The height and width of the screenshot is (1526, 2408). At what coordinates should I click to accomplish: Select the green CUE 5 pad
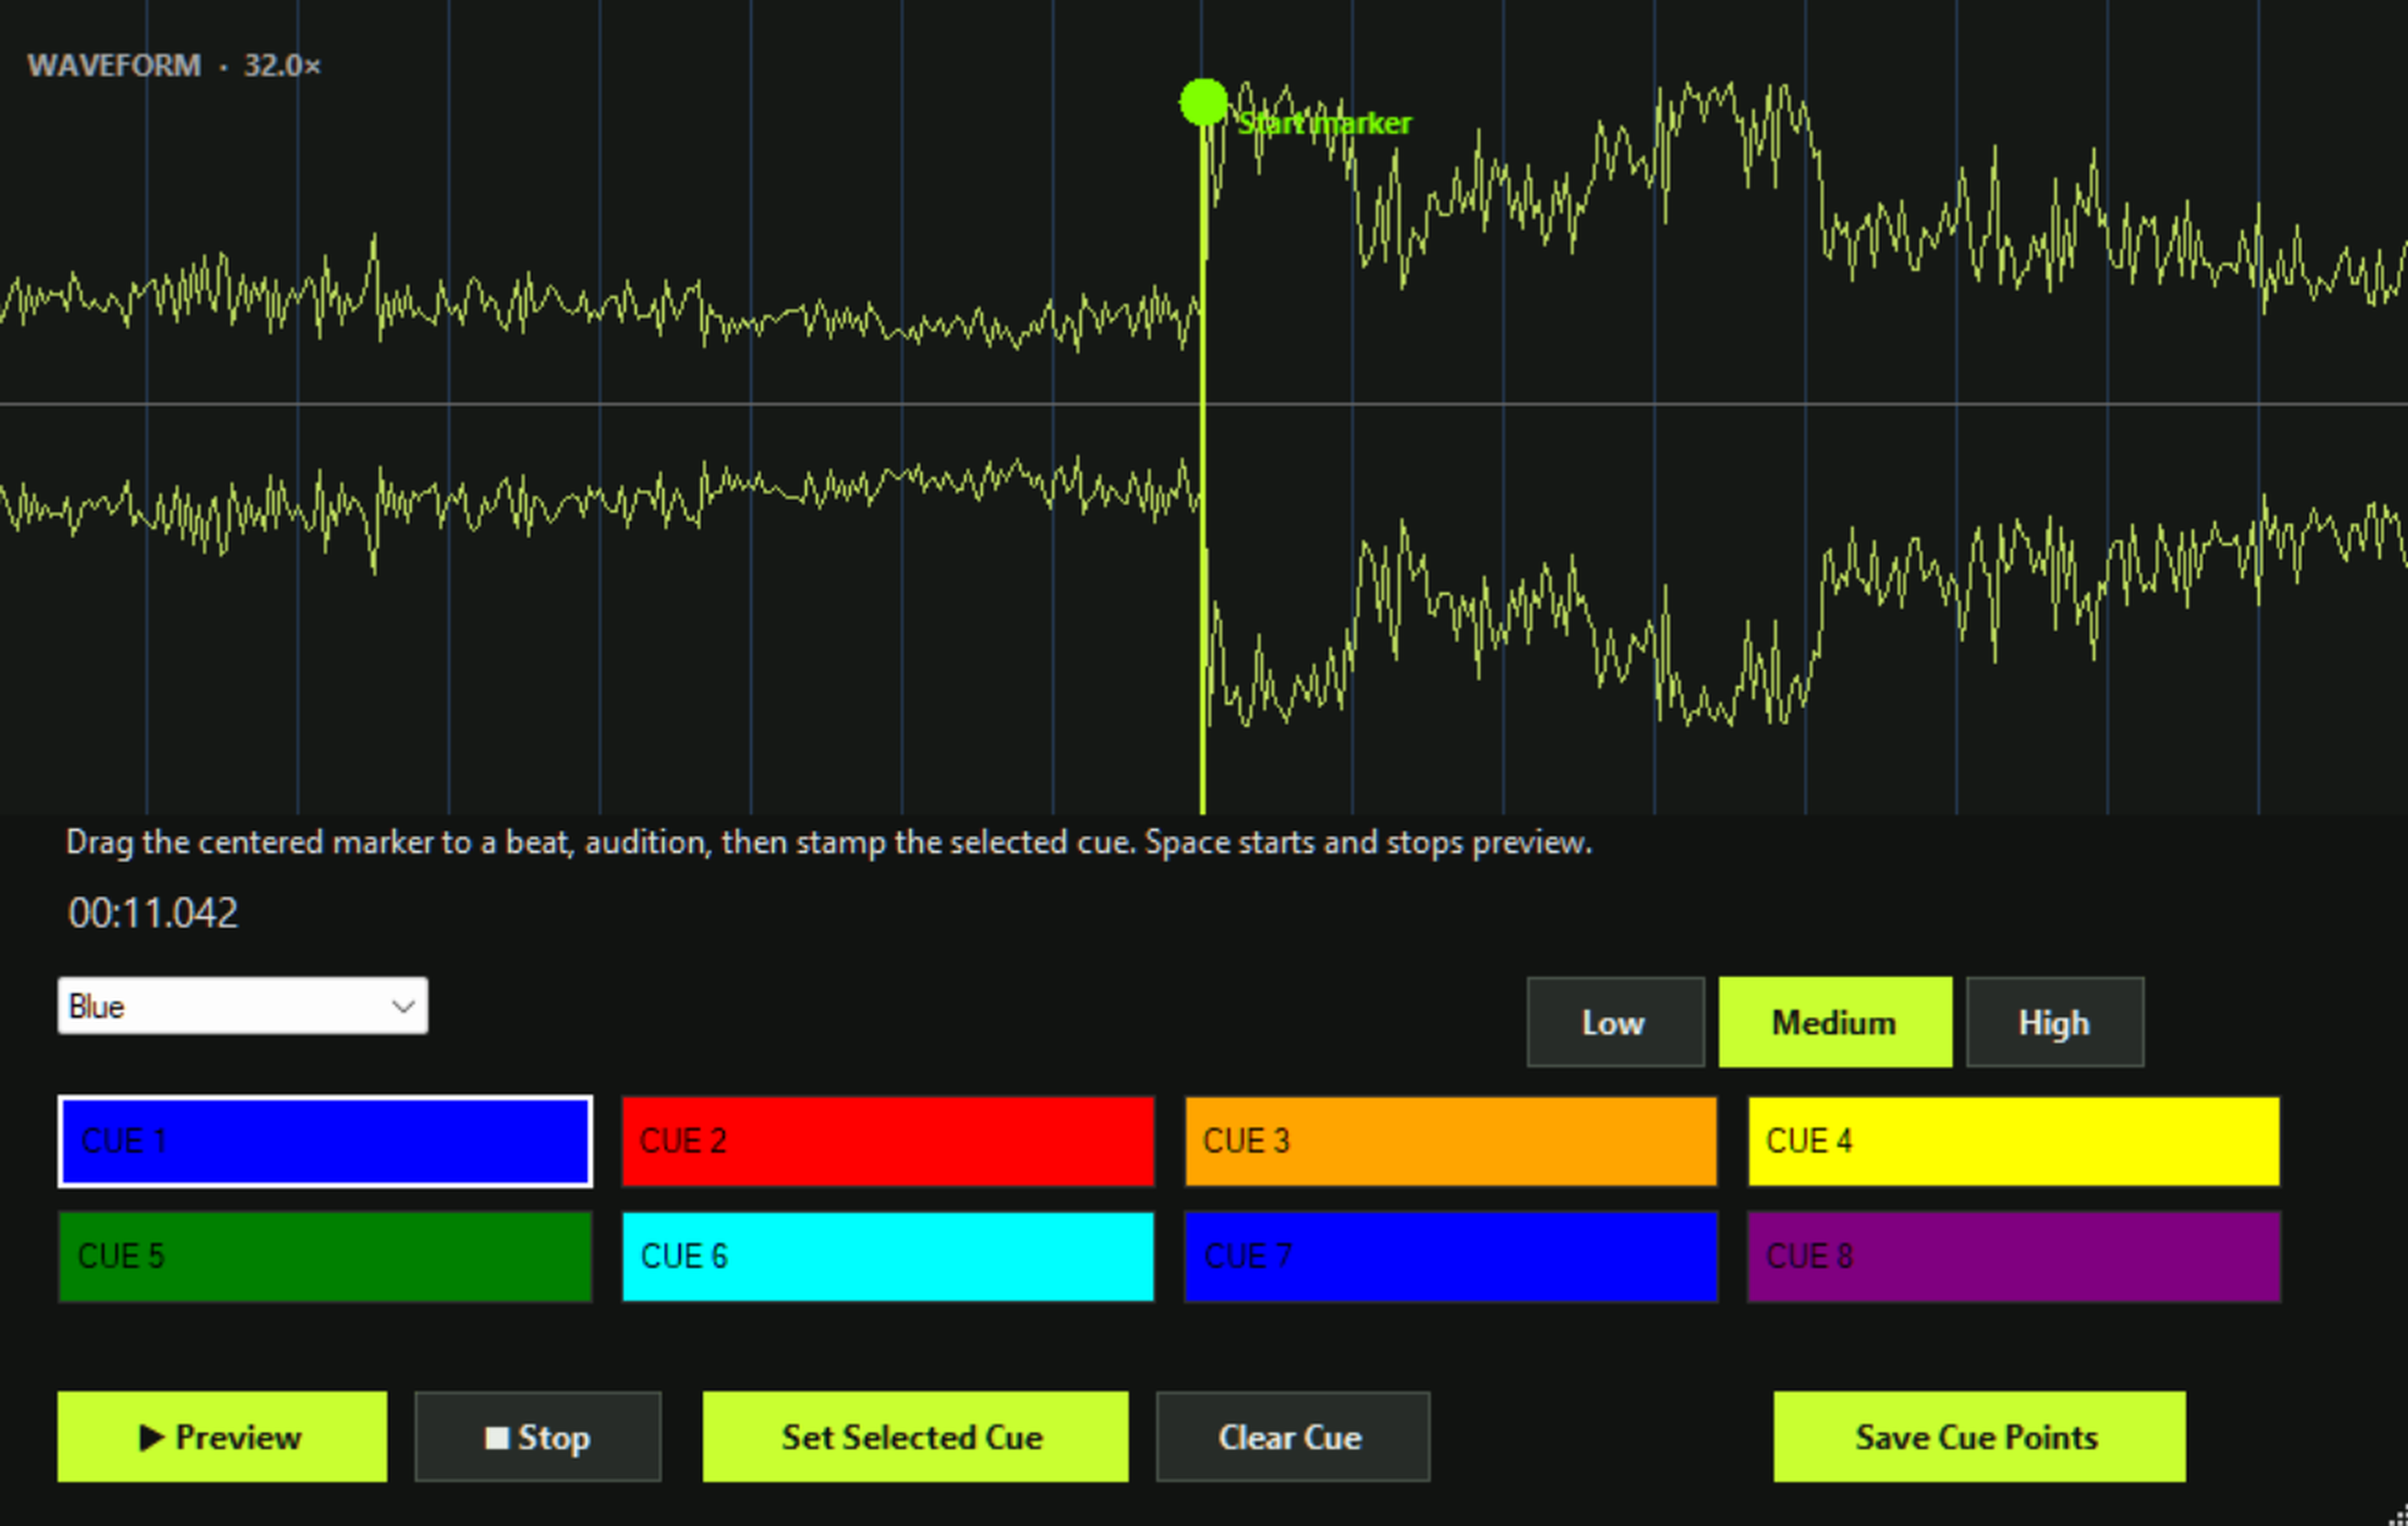[x=325, y=1256]
